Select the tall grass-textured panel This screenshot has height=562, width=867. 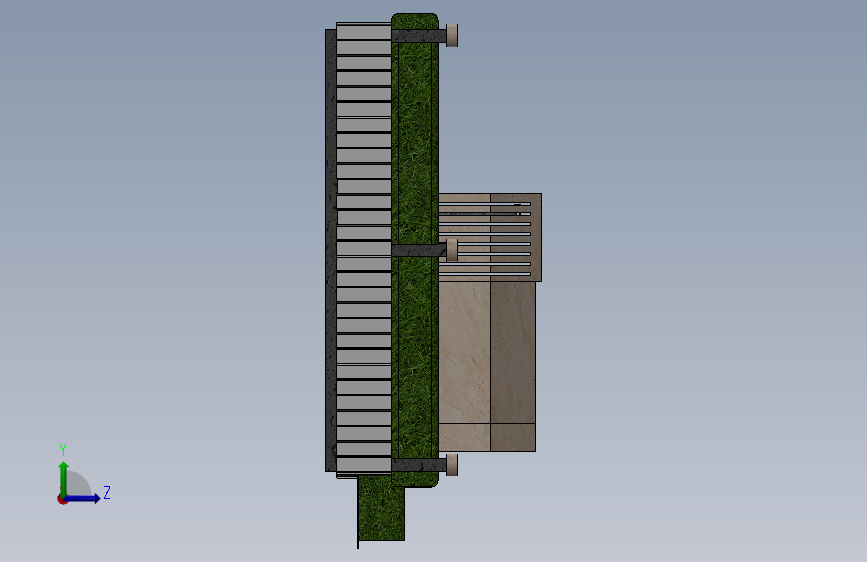coord(415,250)
